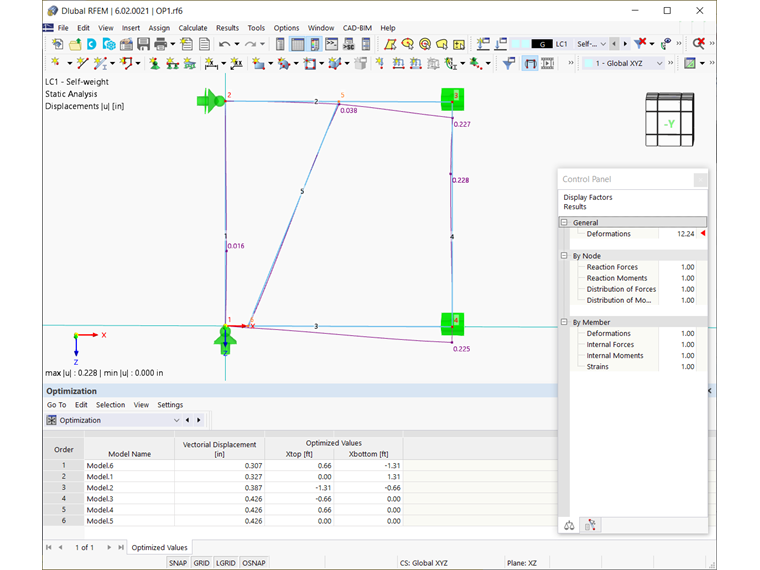Open the 1 - Global XYZ dropdown
Screen dimensions: 760x570
click(x=623, y=63)
